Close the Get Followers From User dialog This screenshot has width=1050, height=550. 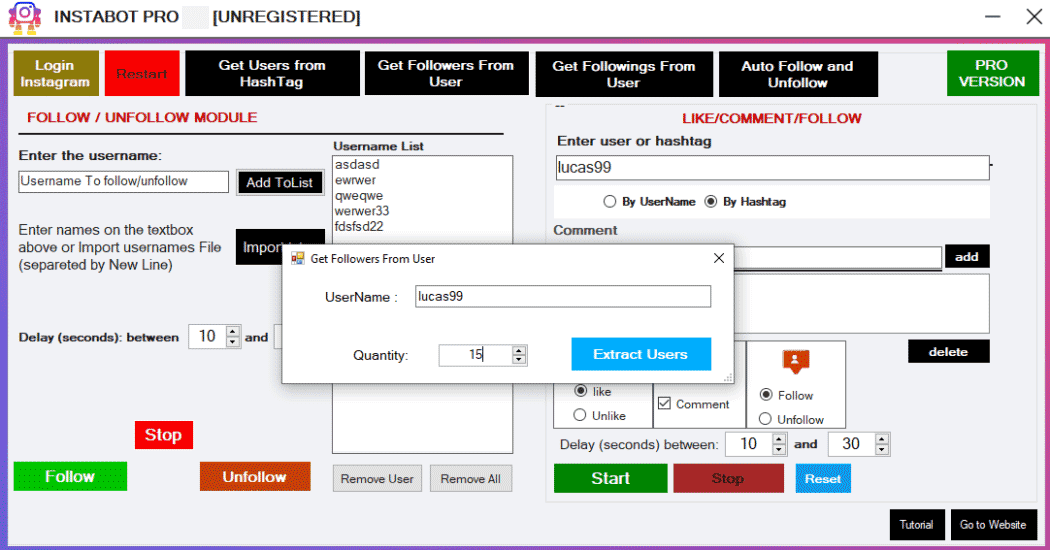click(718, 258)
